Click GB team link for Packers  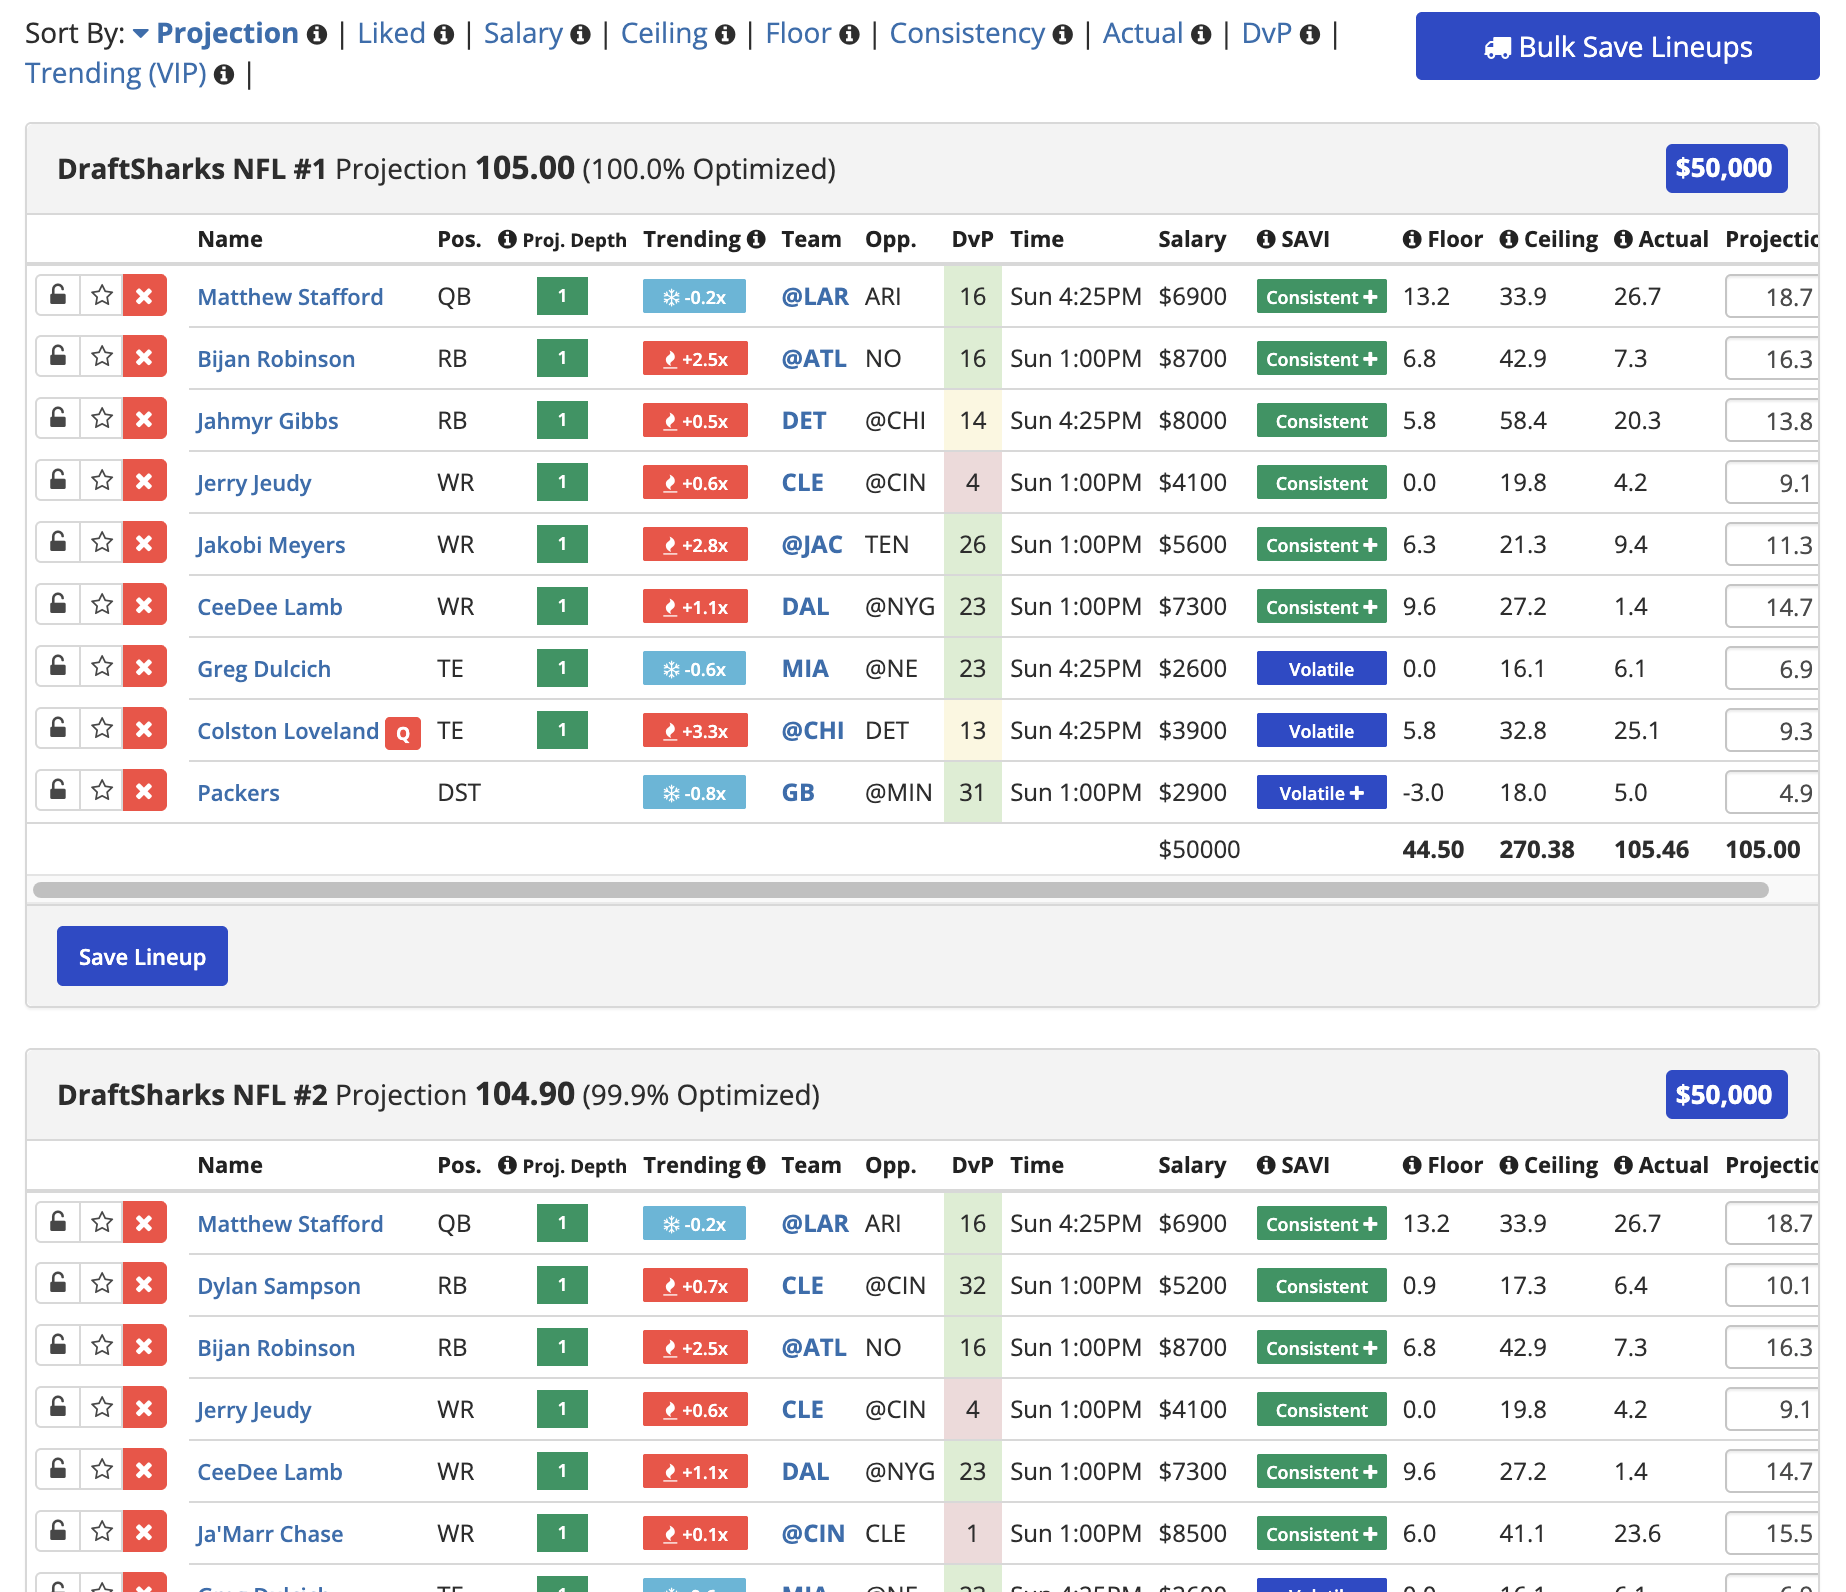click(798, 793)
